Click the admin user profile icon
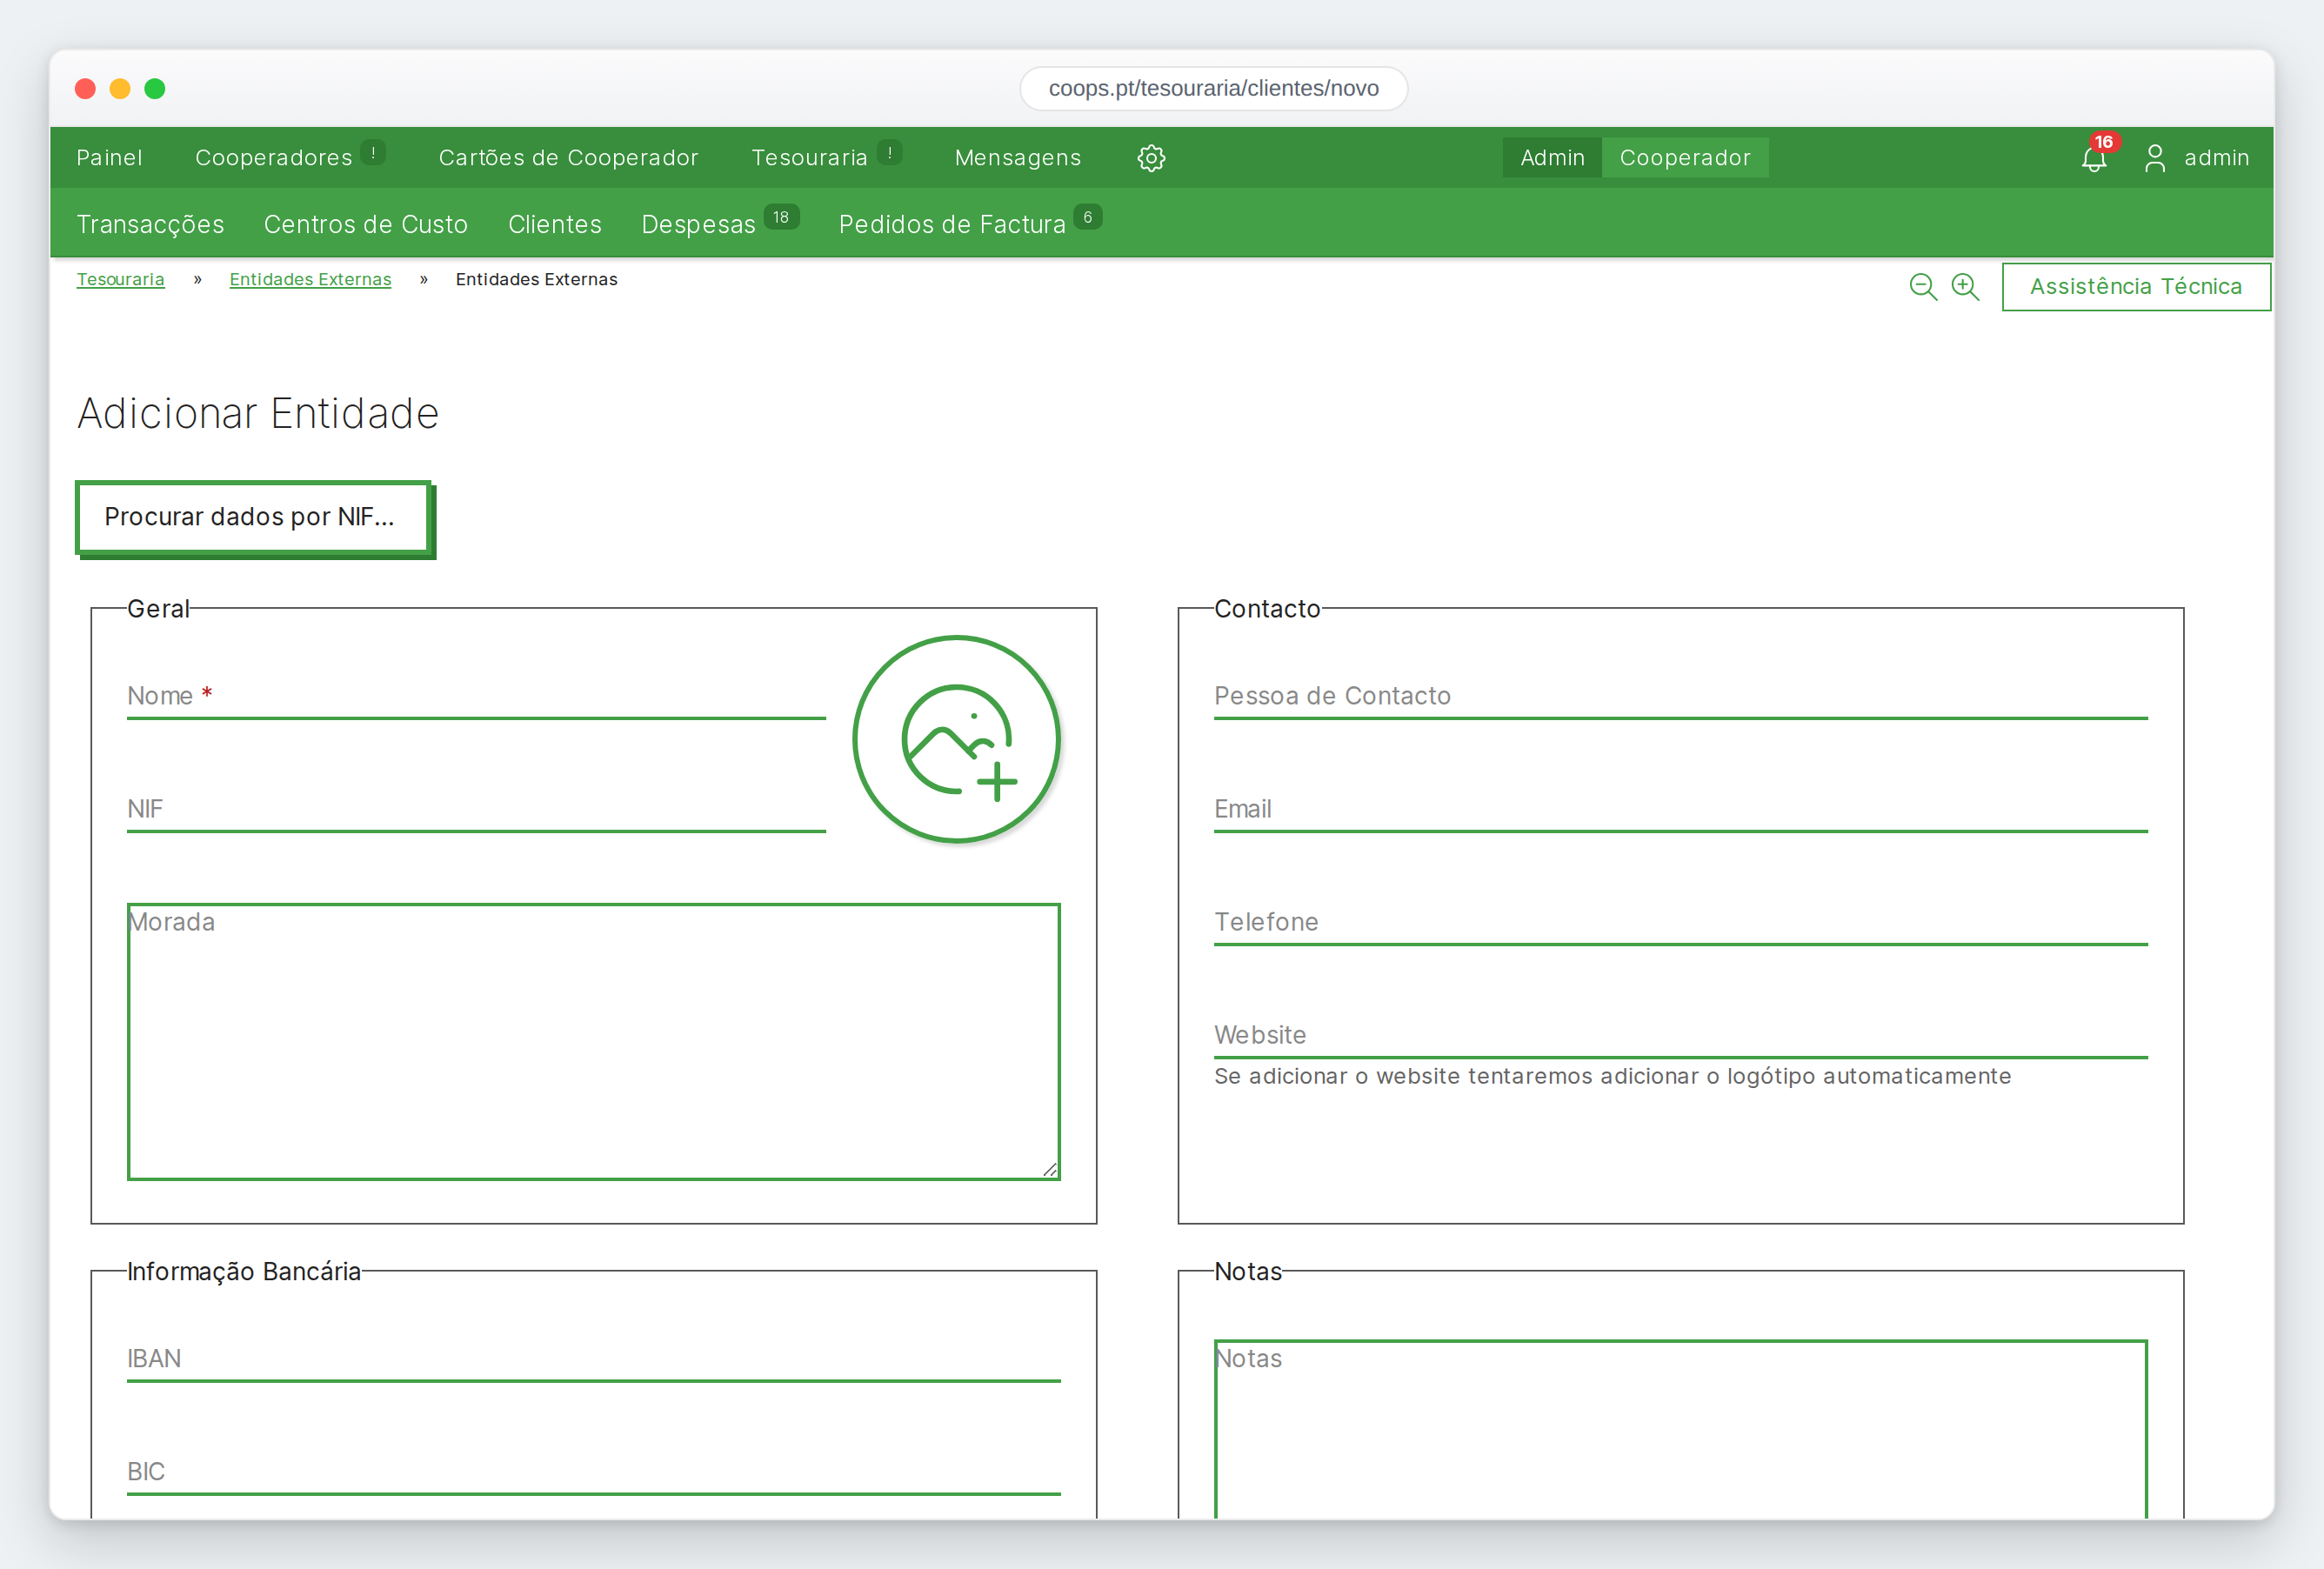The image size is (2324, 1569). click(x=2155, y=158)
